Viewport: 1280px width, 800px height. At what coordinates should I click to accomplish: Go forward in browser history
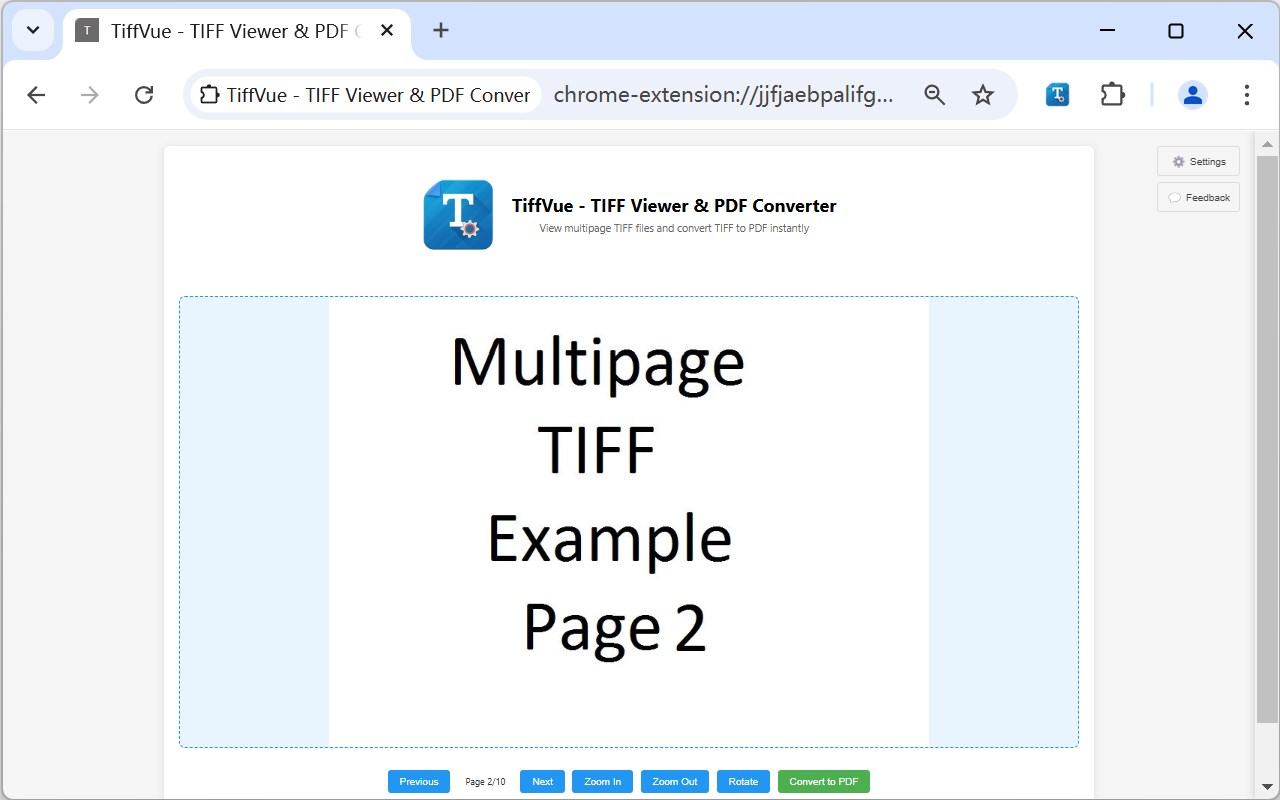(90, 95)
